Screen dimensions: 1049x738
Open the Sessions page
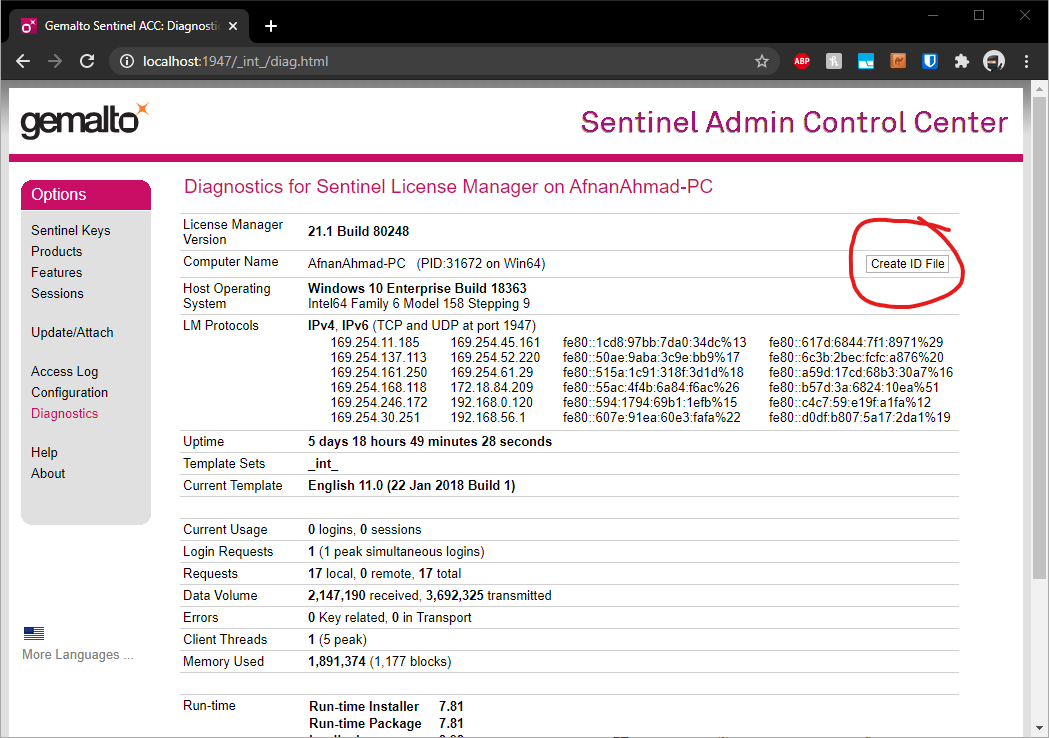(57, 293)
